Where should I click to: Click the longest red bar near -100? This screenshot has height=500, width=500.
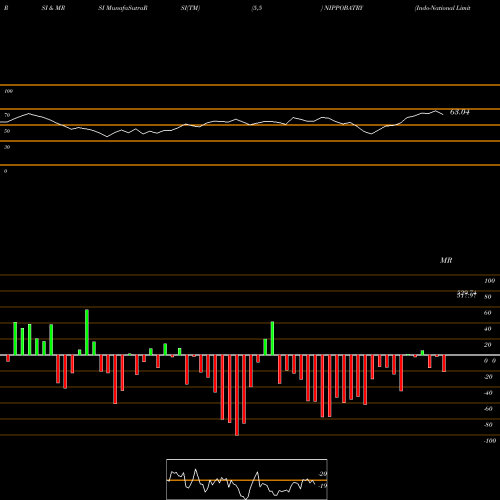tap(237, 395)
